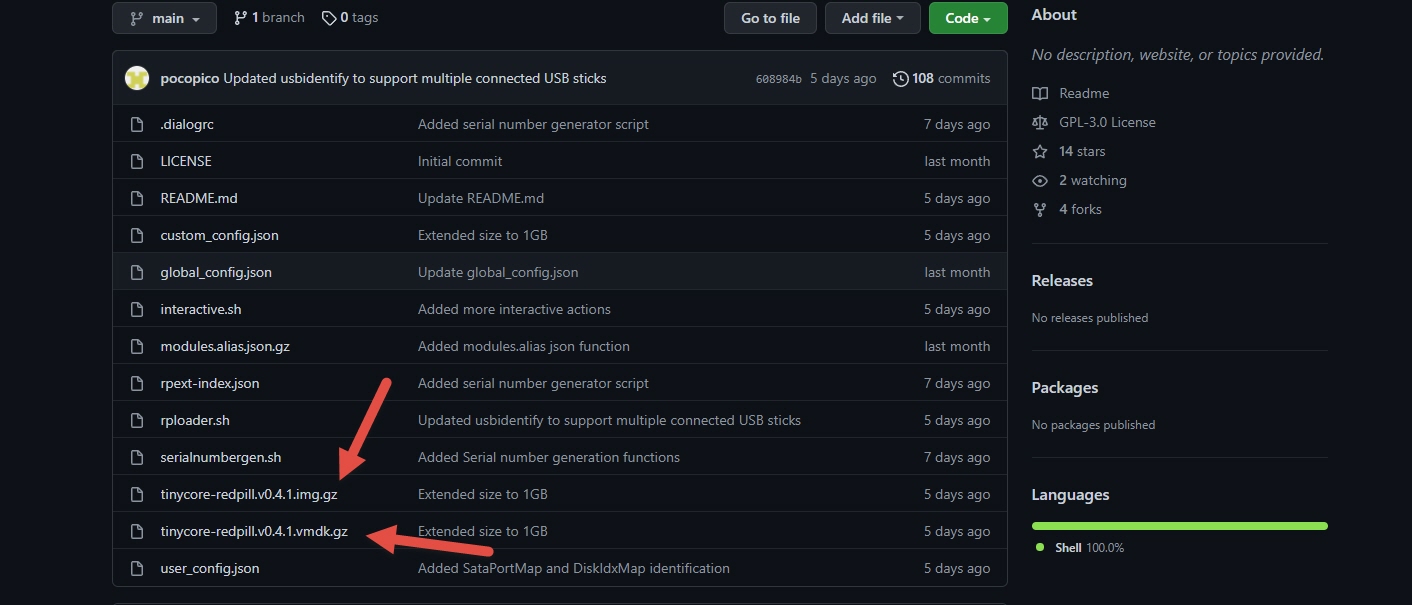Click the star icon beside 14 stars
This screenshot has height=605, width=1412.
point(1040,151)
